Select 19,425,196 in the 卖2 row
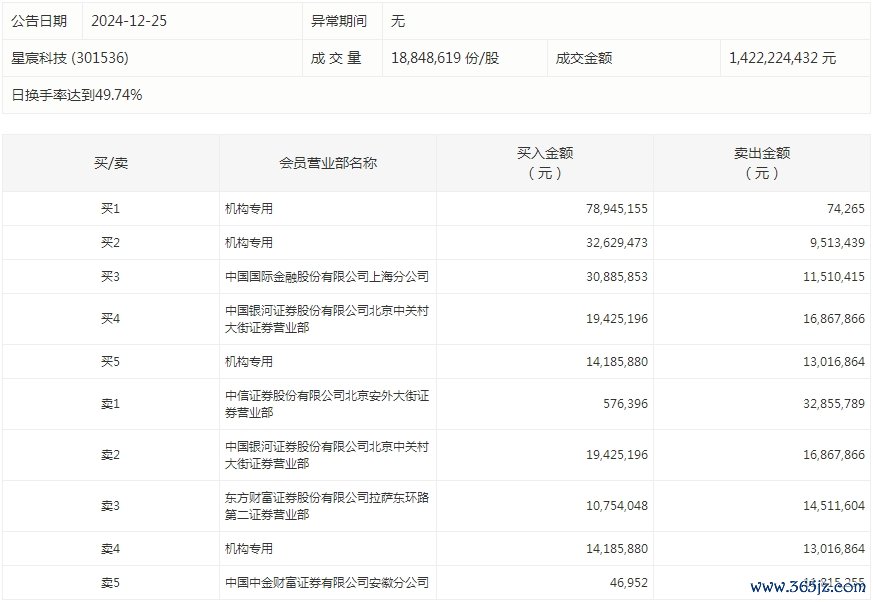Viewport: 873px width, 602px height. pos(616,455)
